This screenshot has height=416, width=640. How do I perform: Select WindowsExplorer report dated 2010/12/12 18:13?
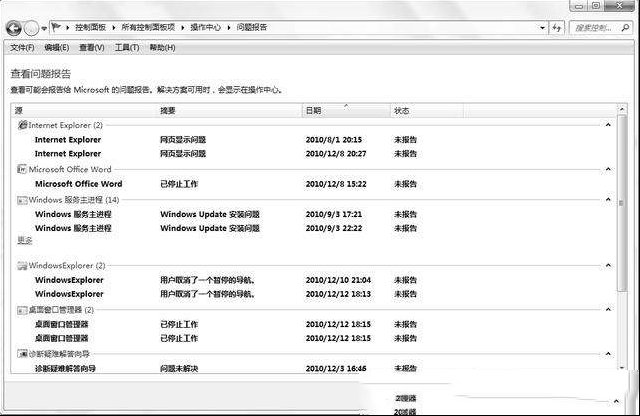(314, 294)
